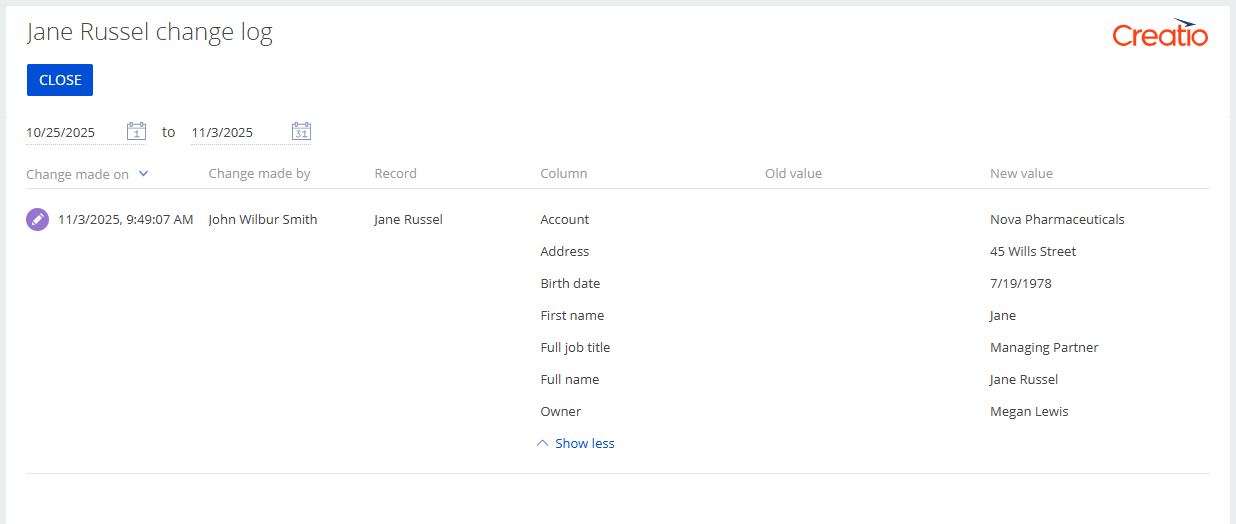The height and width of the screenshot is (524, 1236).
Task: Open the start date calendar picker
Action: click(137, 131)
